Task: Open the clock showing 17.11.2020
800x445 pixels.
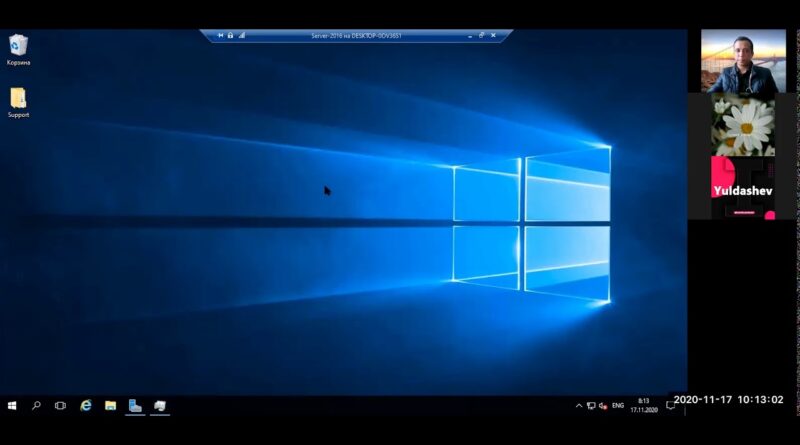Action: click(x=643, y=406)
